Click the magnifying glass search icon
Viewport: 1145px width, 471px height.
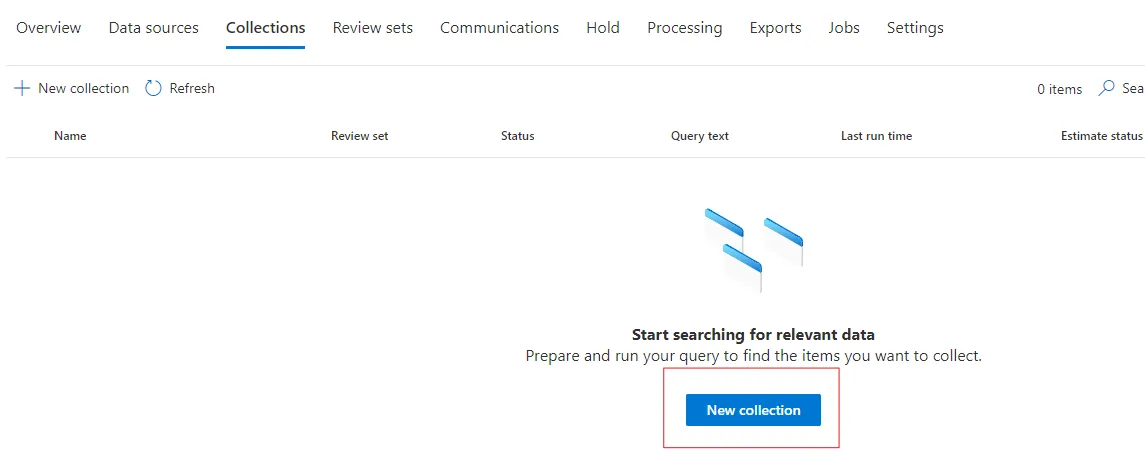1106,89
